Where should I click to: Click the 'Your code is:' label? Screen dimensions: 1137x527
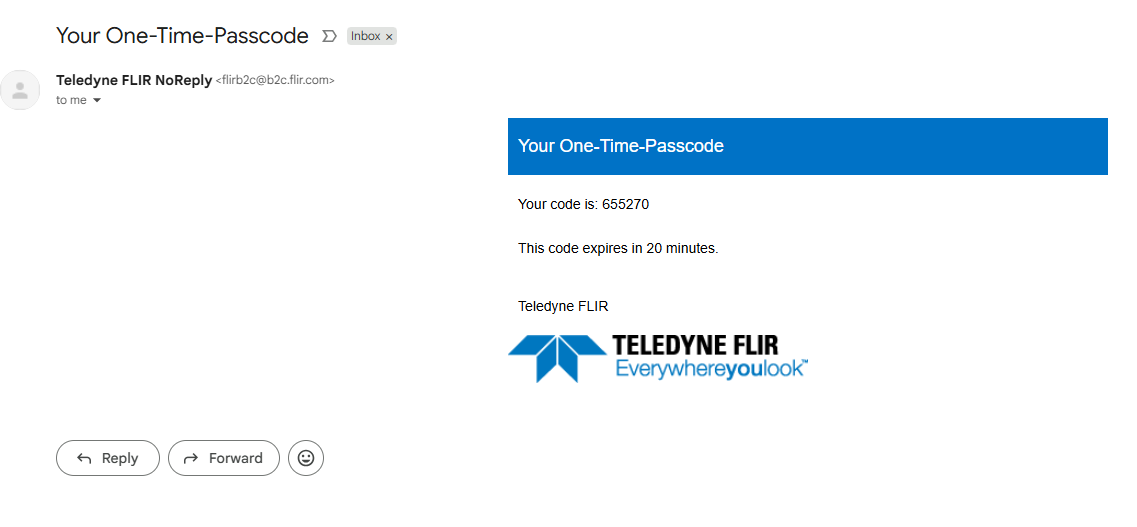click(x=557, y=204)
